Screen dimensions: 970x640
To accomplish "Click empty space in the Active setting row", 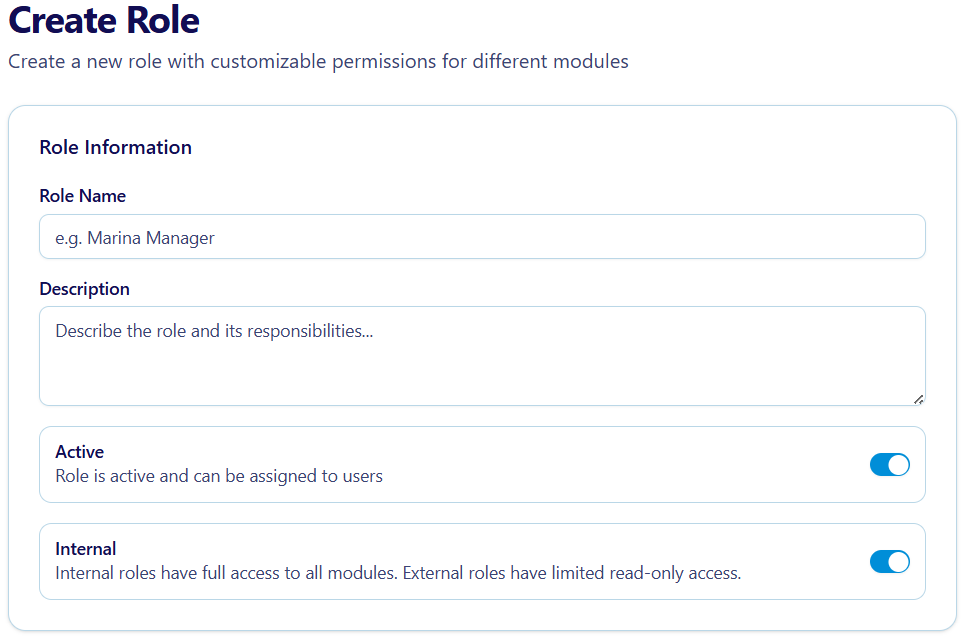I will click(x=620, y=465).
